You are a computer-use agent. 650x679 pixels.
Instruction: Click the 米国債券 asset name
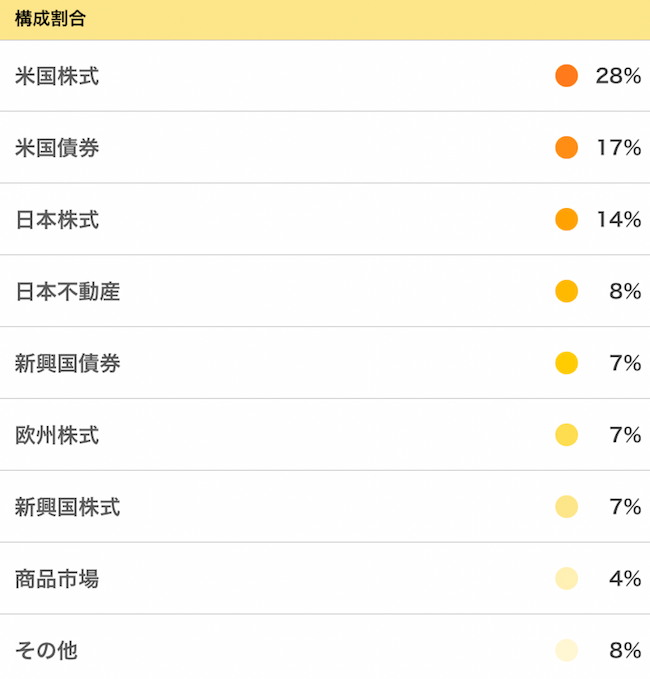(x=57, y=148)
